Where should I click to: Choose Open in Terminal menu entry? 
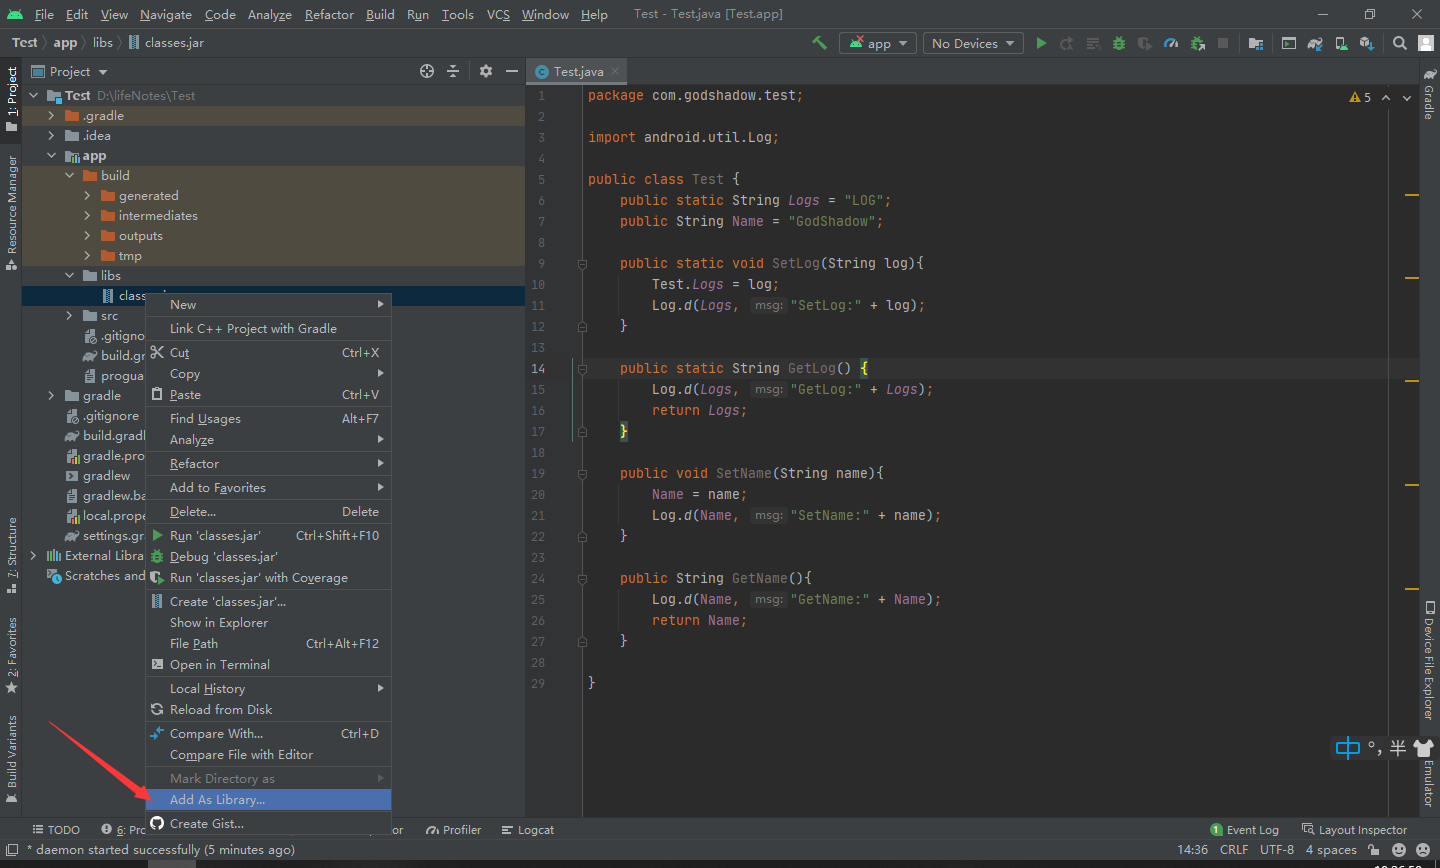[x=268, y=665]
